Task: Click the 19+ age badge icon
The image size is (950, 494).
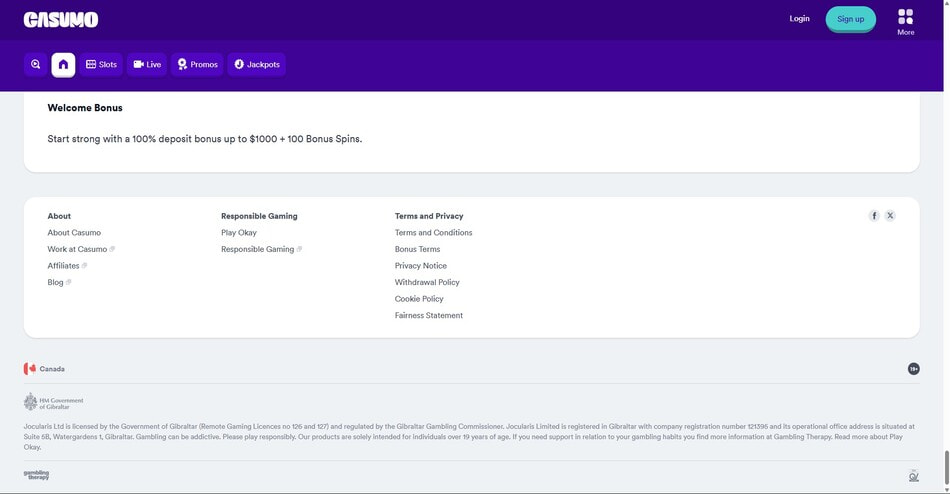Action: click(x=914, y=369)
